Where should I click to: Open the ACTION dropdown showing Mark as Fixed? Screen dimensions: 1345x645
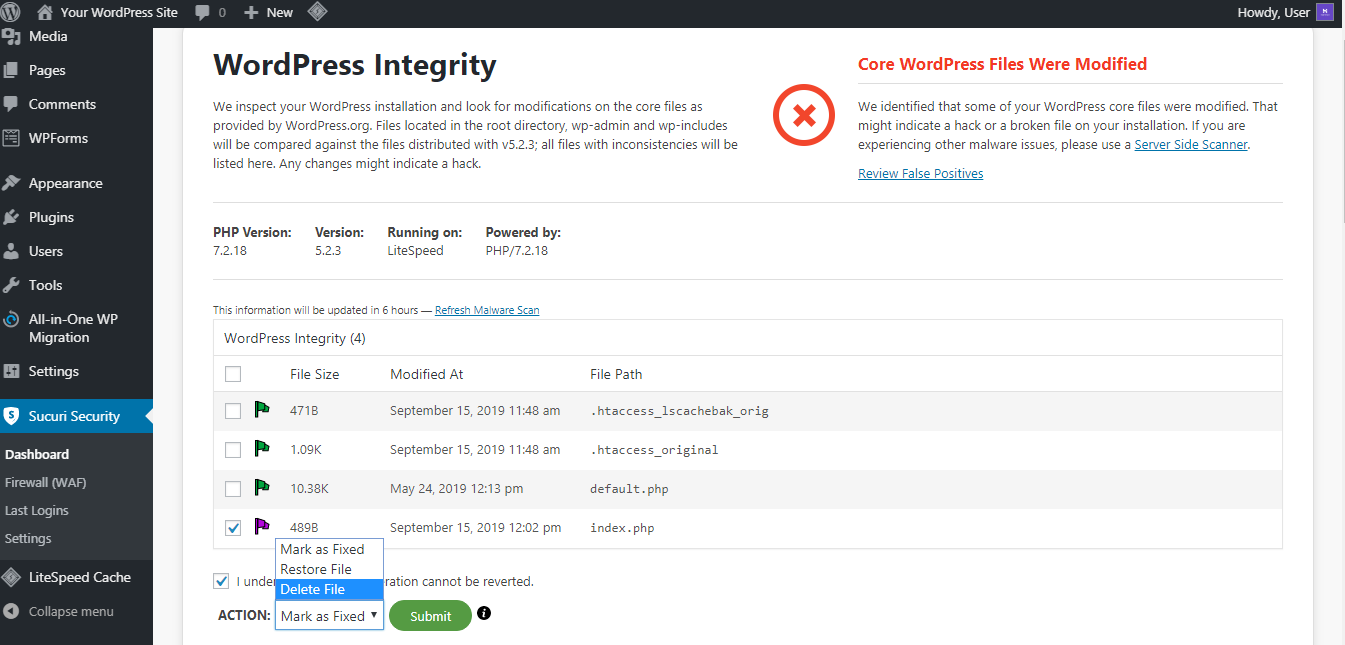click(x=329, y=616)
